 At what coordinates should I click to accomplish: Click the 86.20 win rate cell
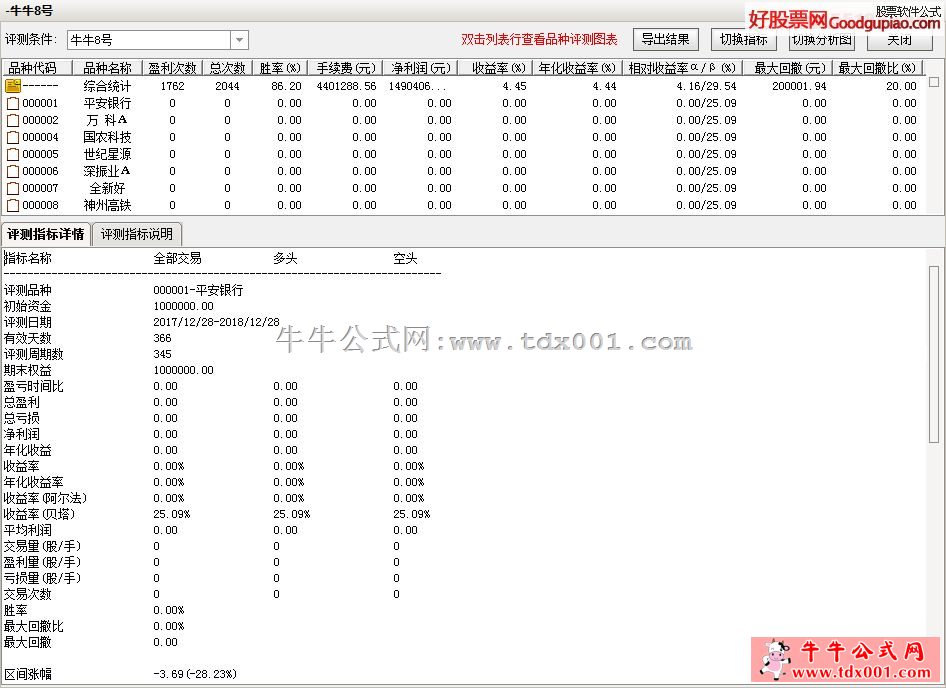286,86
